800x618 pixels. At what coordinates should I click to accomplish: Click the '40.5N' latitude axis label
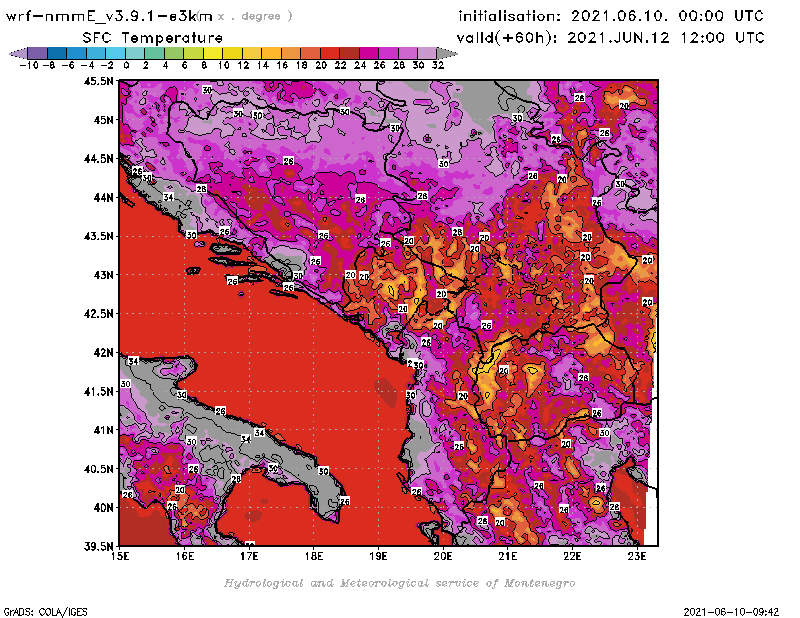point(98,469)
